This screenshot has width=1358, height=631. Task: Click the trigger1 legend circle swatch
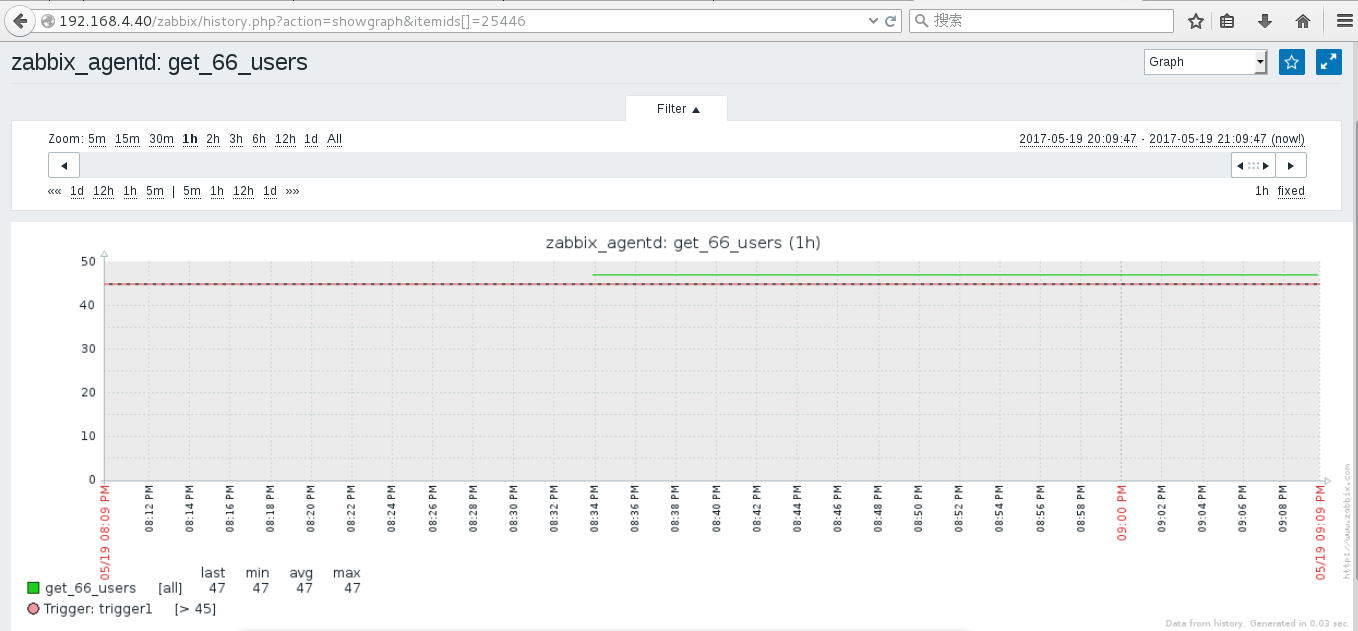point(33,609)
